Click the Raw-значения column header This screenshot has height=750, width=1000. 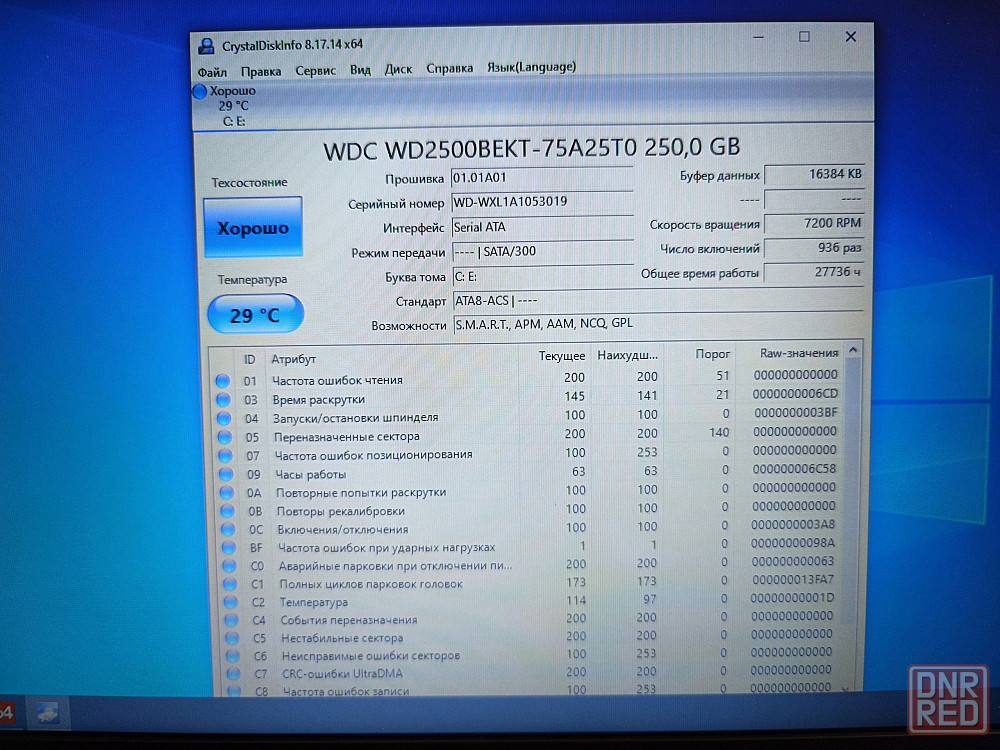click(798, 353)
